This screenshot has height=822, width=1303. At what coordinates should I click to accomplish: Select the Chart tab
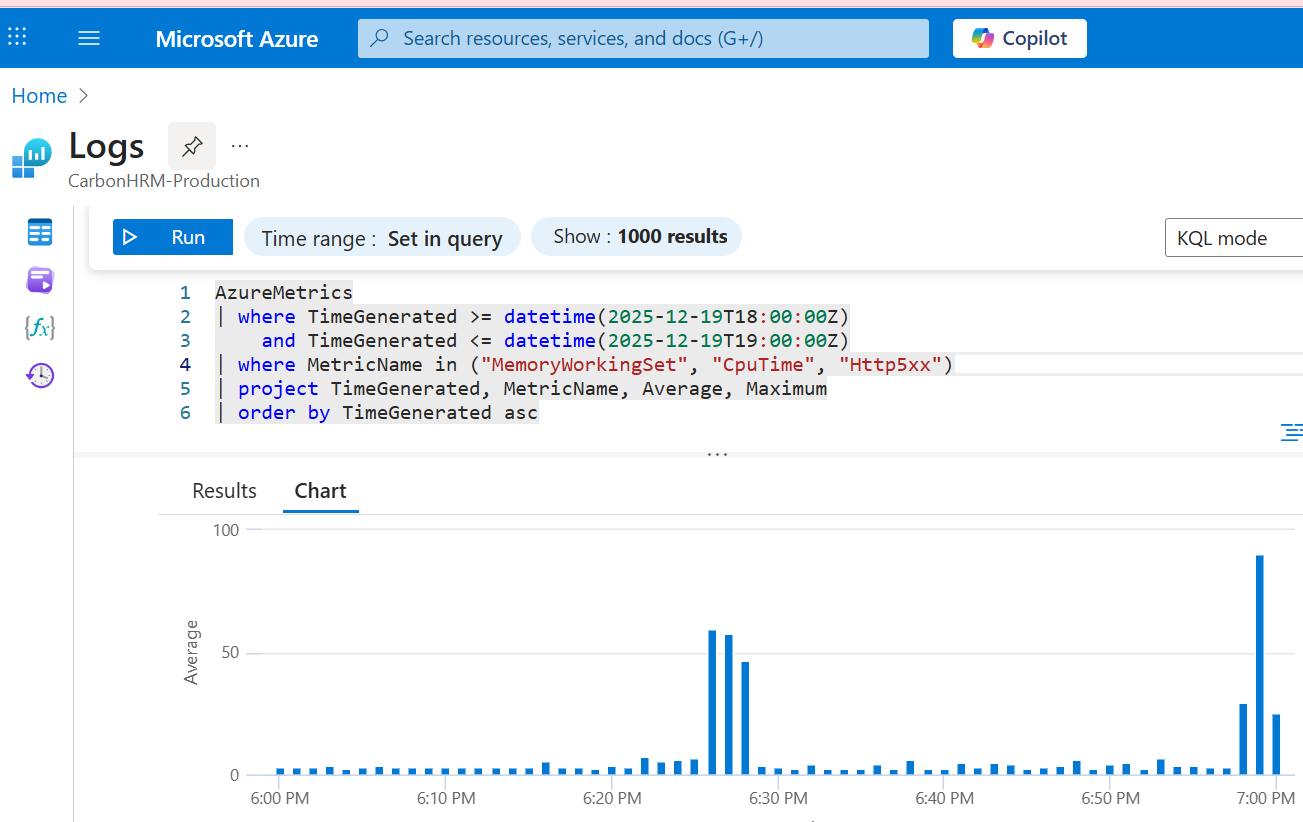pyautogui.click(x=320, y=491)
